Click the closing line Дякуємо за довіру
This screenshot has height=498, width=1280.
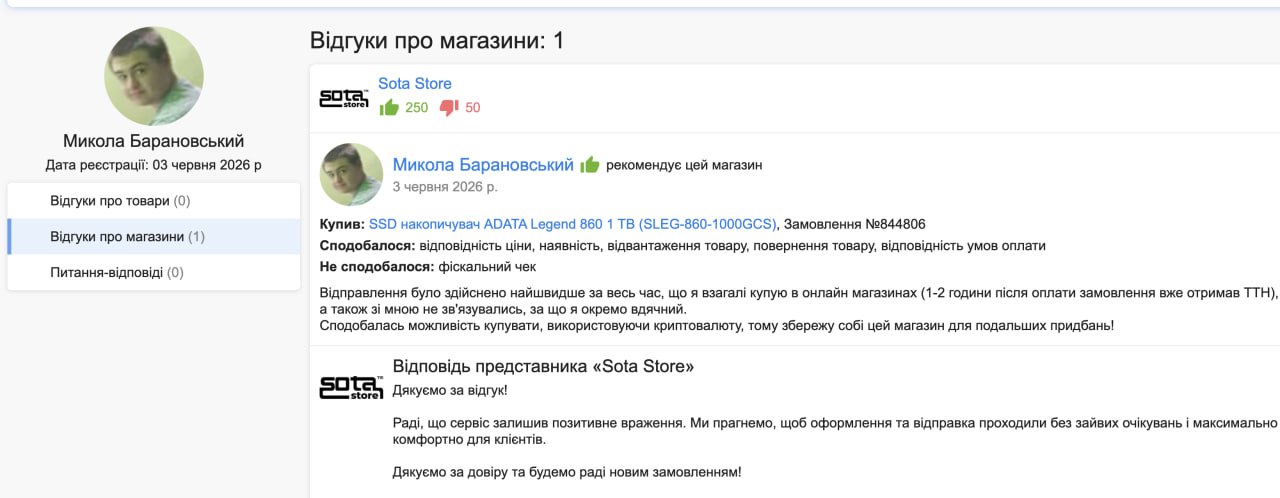(x=567, y=471)
